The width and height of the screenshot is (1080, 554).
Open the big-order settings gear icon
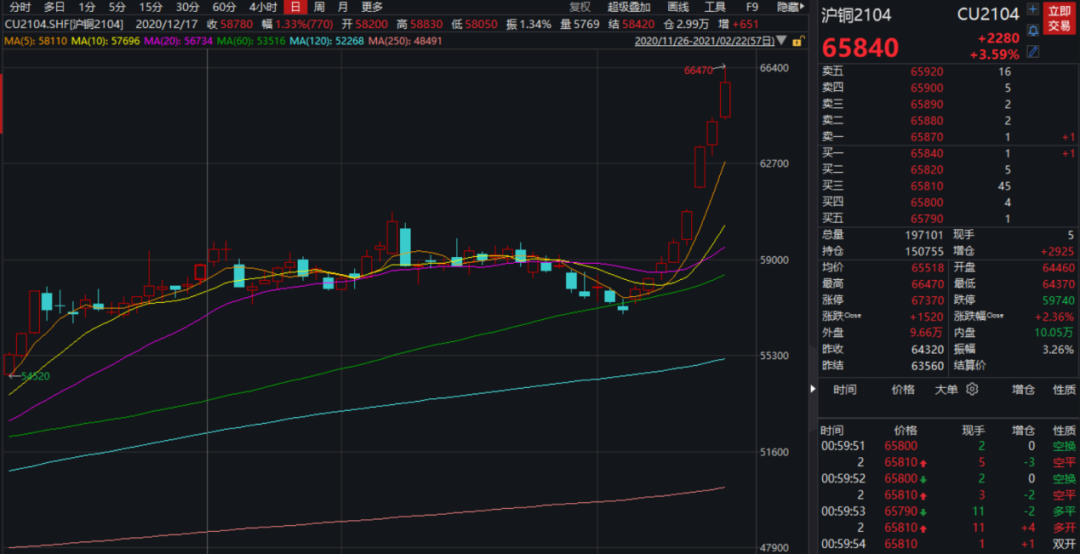(x=972, y=389)
